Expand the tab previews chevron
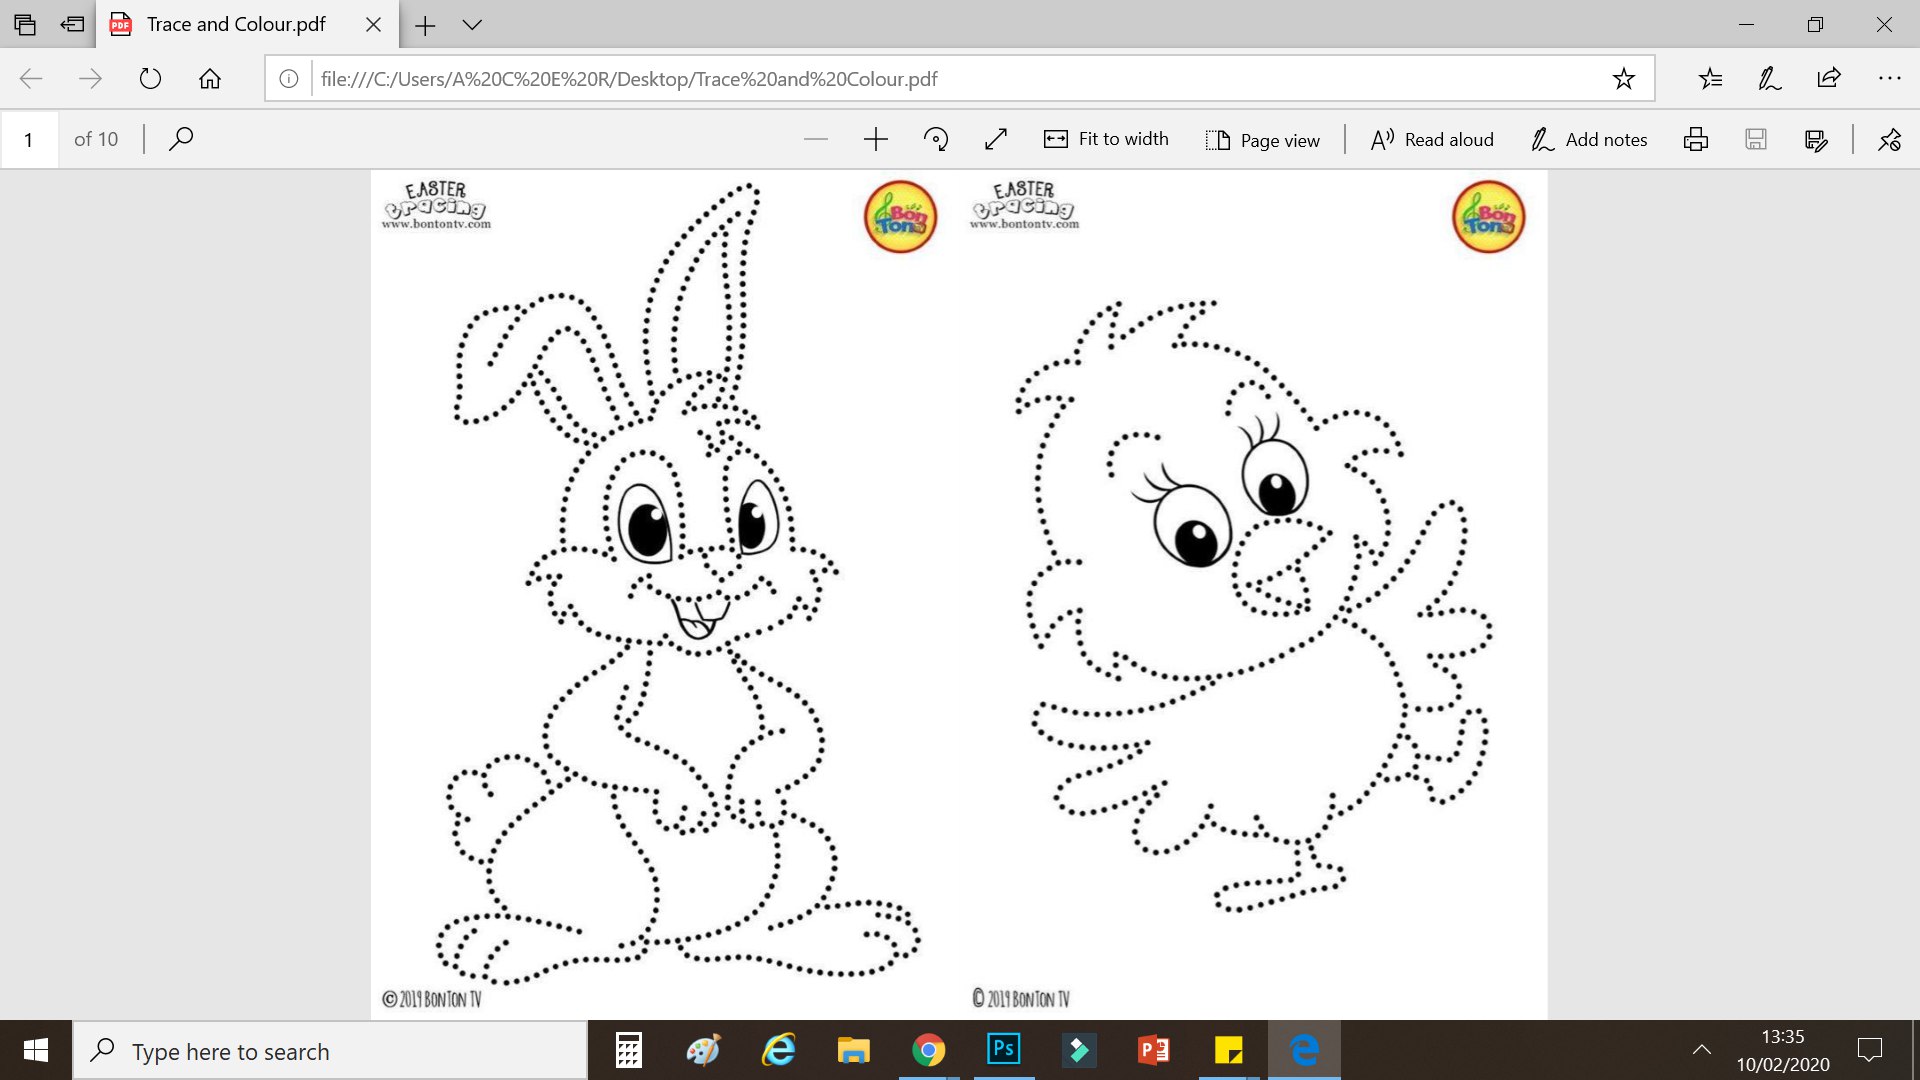Image resolution: width=1920 pixels, height=1080 pixels. (473, 25)
